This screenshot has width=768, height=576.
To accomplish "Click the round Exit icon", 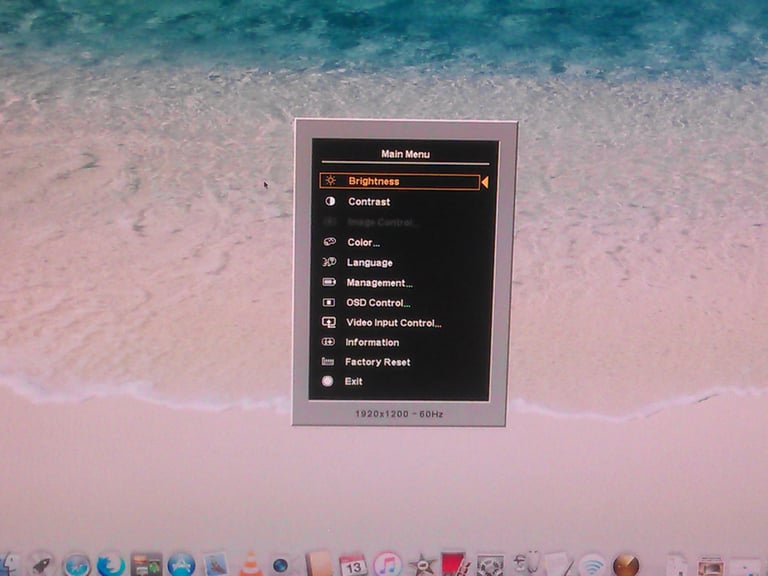I will (x=327, y=381).
